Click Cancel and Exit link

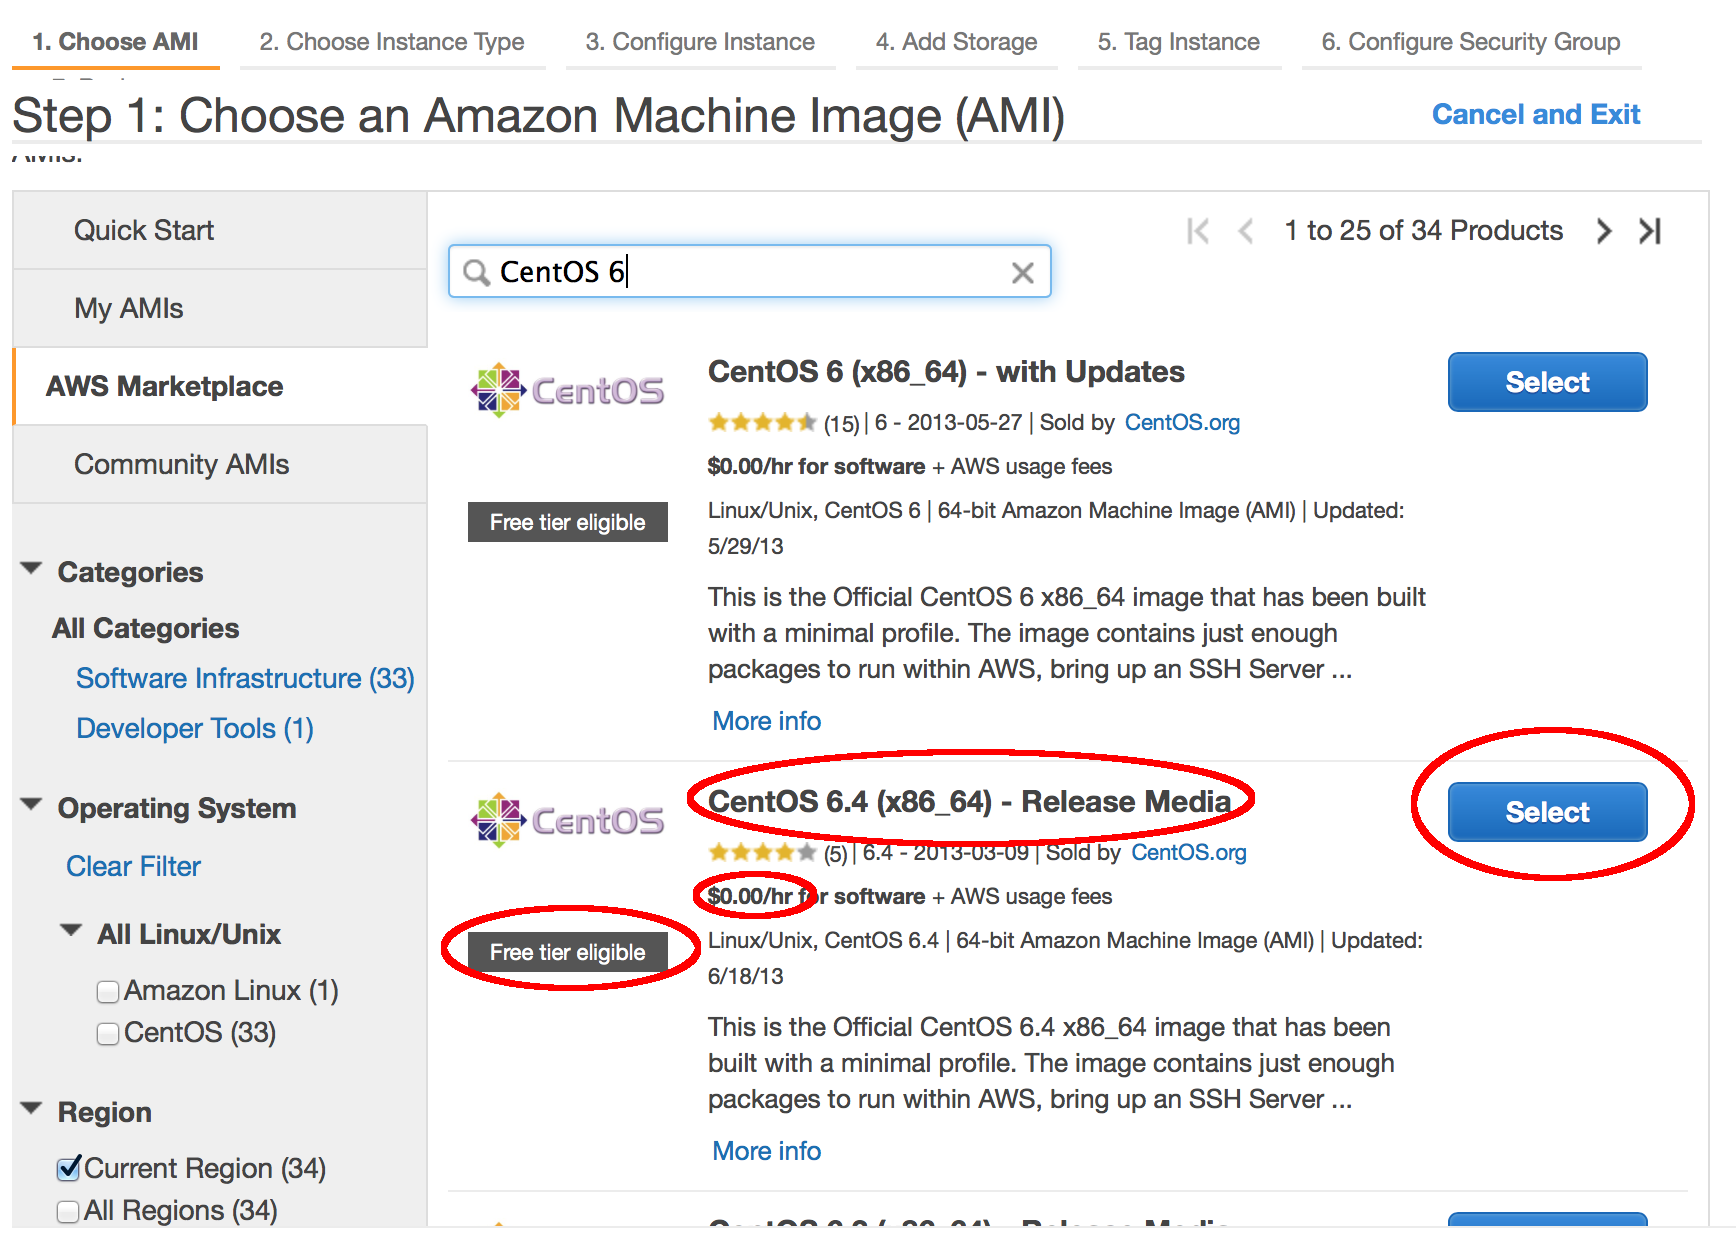[x=1536, y=114]
